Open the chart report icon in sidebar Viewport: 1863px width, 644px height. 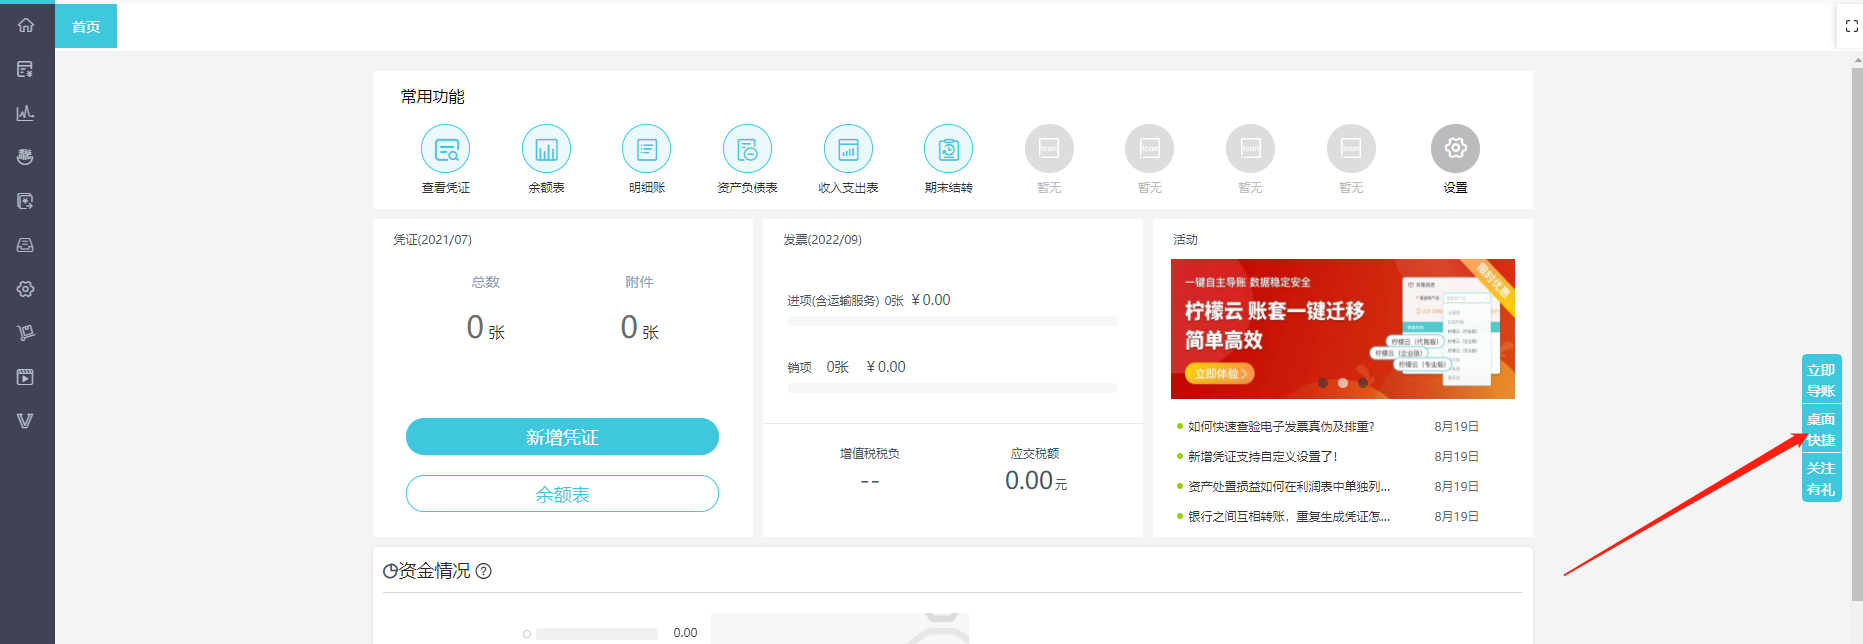[x=26, y=113]
